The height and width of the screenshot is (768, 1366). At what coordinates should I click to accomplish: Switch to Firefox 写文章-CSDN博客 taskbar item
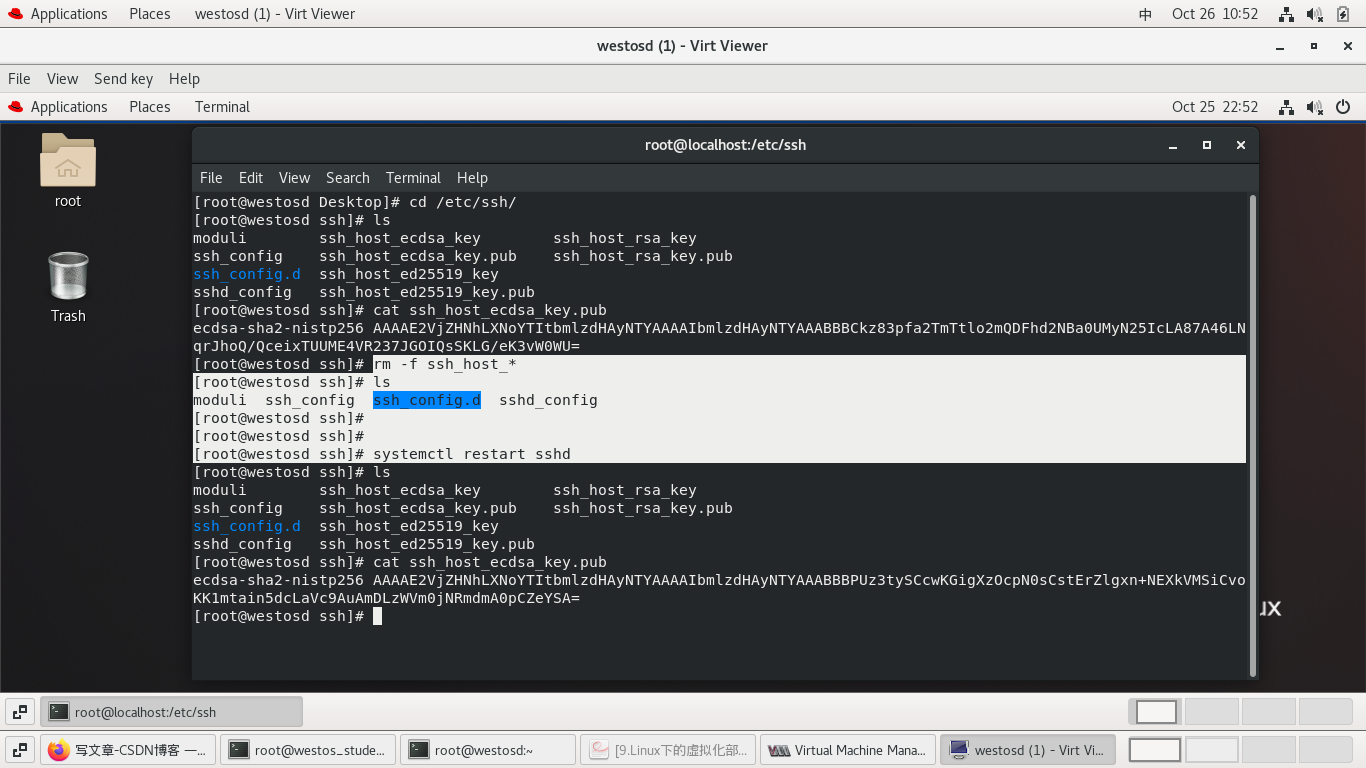(129, 750)
